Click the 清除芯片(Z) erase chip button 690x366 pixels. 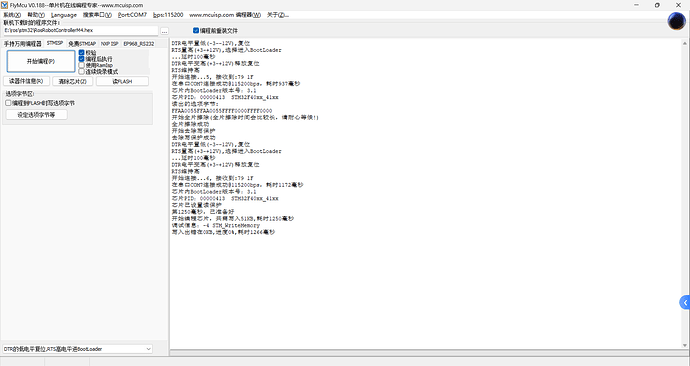pyautogui.click(x=73, y=81)
